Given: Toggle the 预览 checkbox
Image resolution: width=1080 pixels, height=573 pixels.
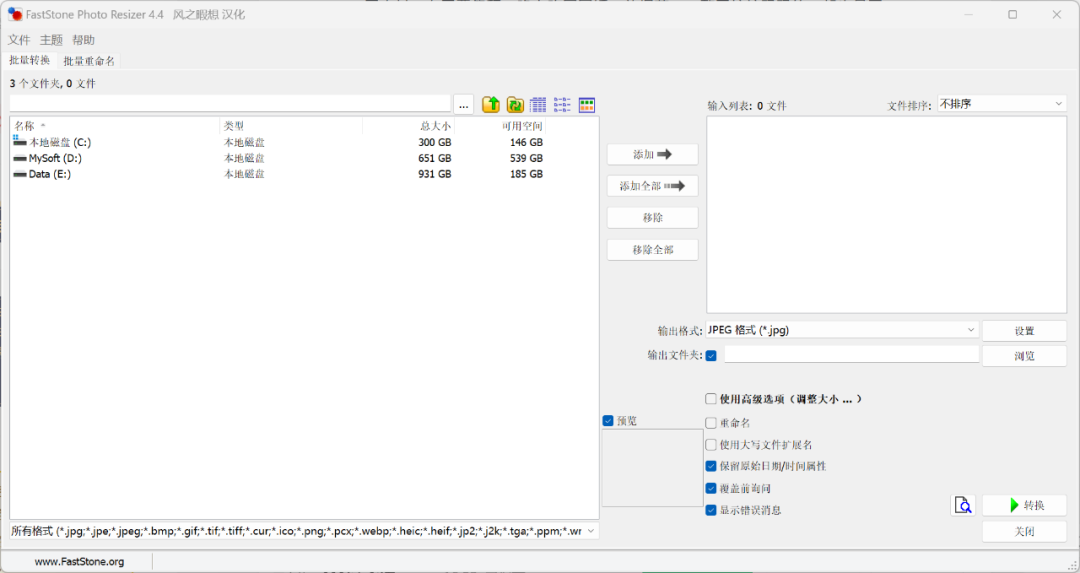Looking at the screenshot, I should pyautogui.click(x=608, y=421).
